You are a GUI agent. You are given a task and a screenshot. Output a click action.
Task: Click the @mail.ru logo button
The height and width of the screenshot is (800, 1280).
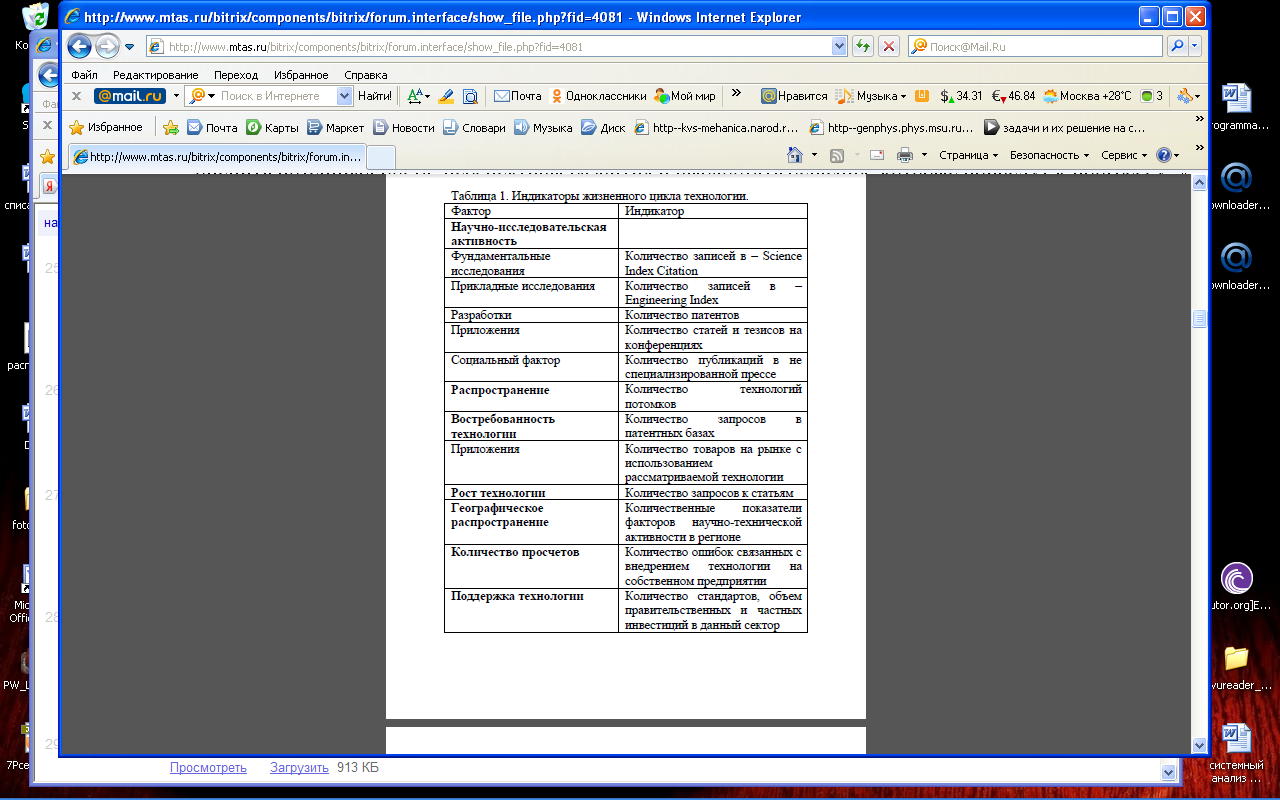click(129, 96)
